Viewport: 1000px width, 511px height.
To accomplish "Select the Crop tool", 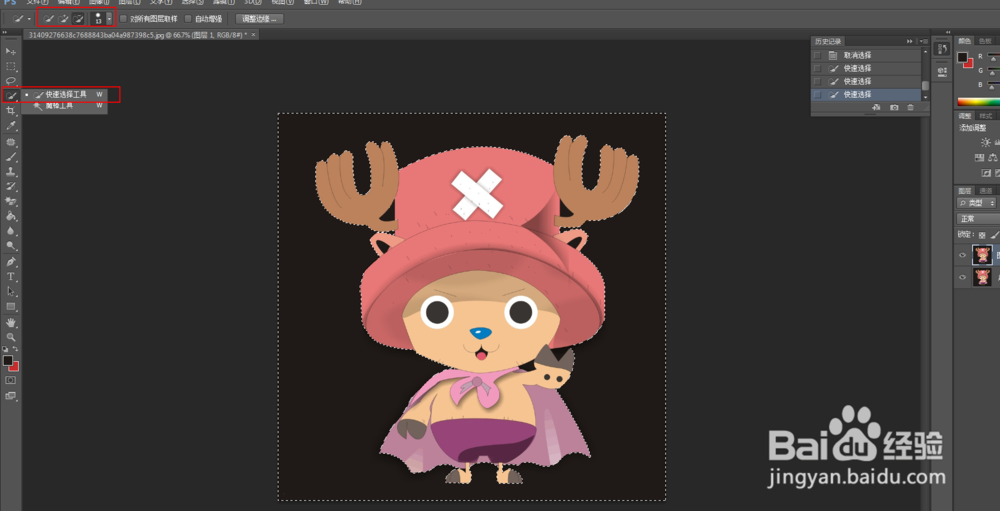I will click(x=11, y=111).
